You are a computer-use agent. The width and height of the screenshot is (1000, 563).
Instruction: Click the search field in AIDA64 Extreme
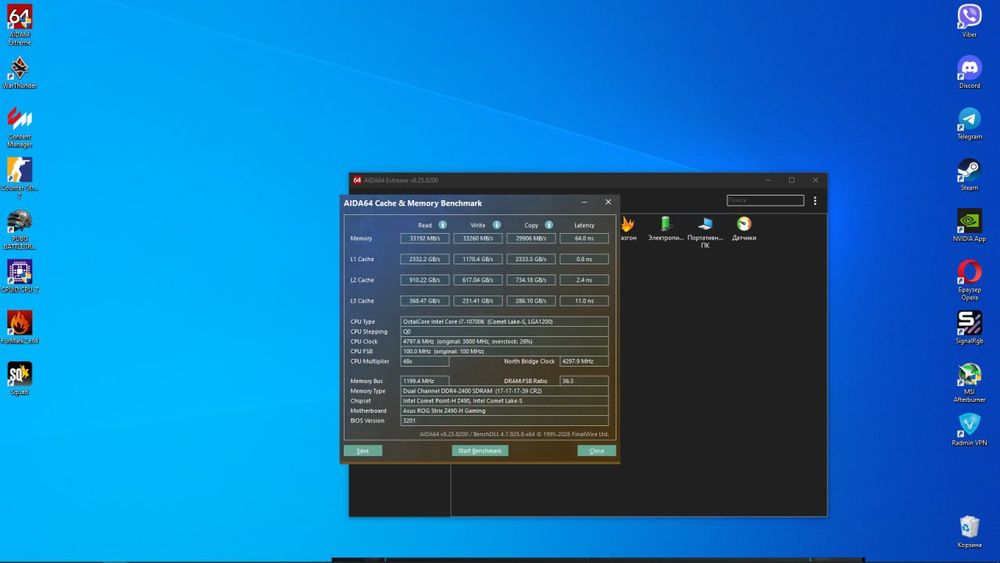(765, 200)
